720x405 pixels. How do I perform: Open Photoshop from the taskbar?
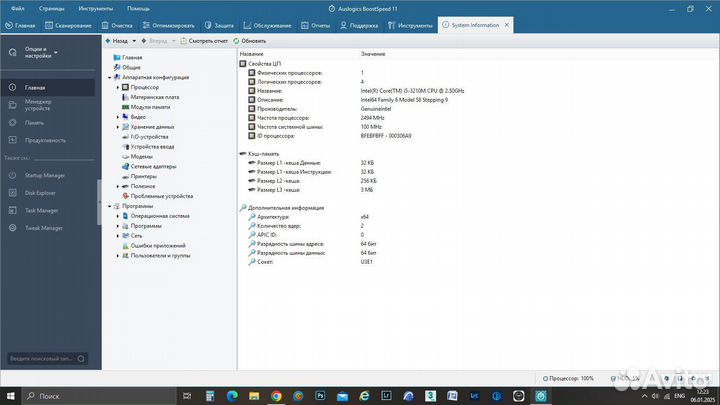pyautogui.click(x=320, y=396)
